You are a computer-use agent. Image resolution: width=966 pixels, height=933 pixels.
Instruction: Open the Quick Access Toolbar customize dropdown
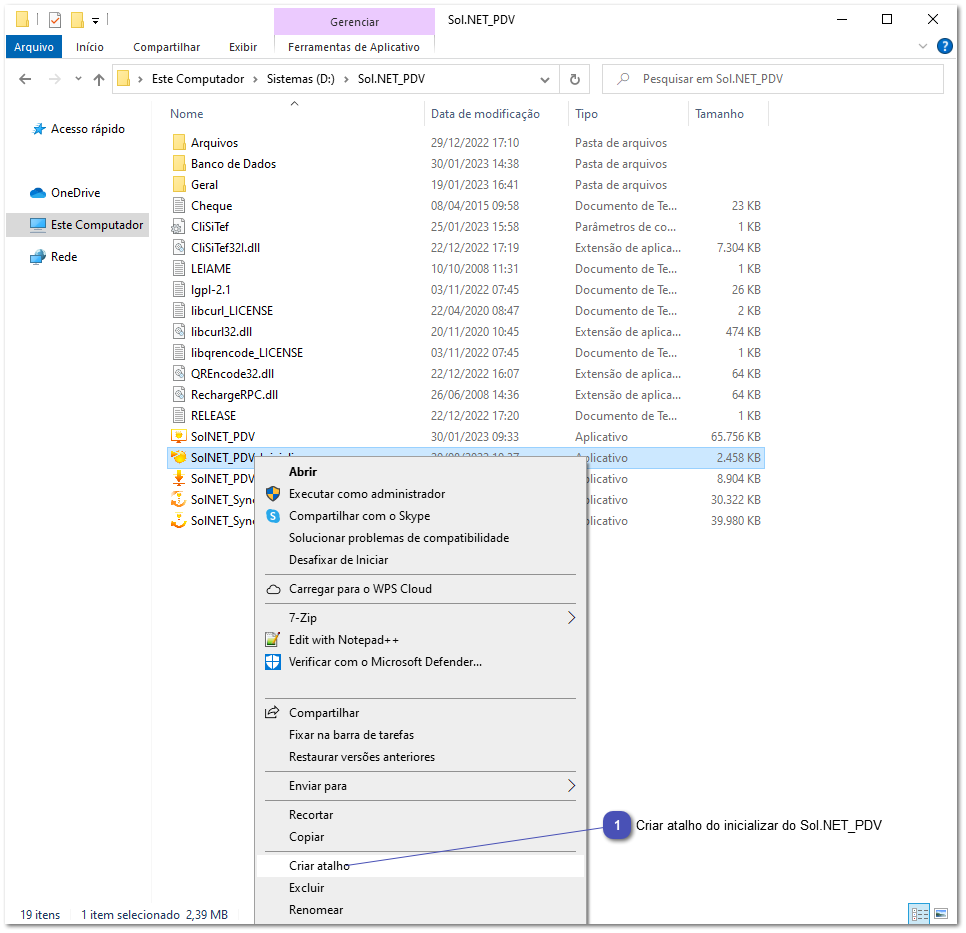coord(95,19)
